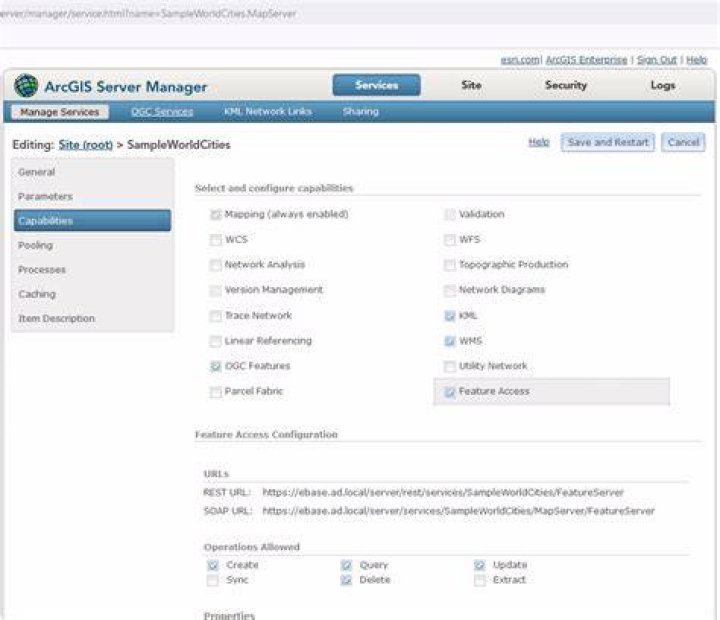
Task: Open the Site main tab
Action: point(471,85)
